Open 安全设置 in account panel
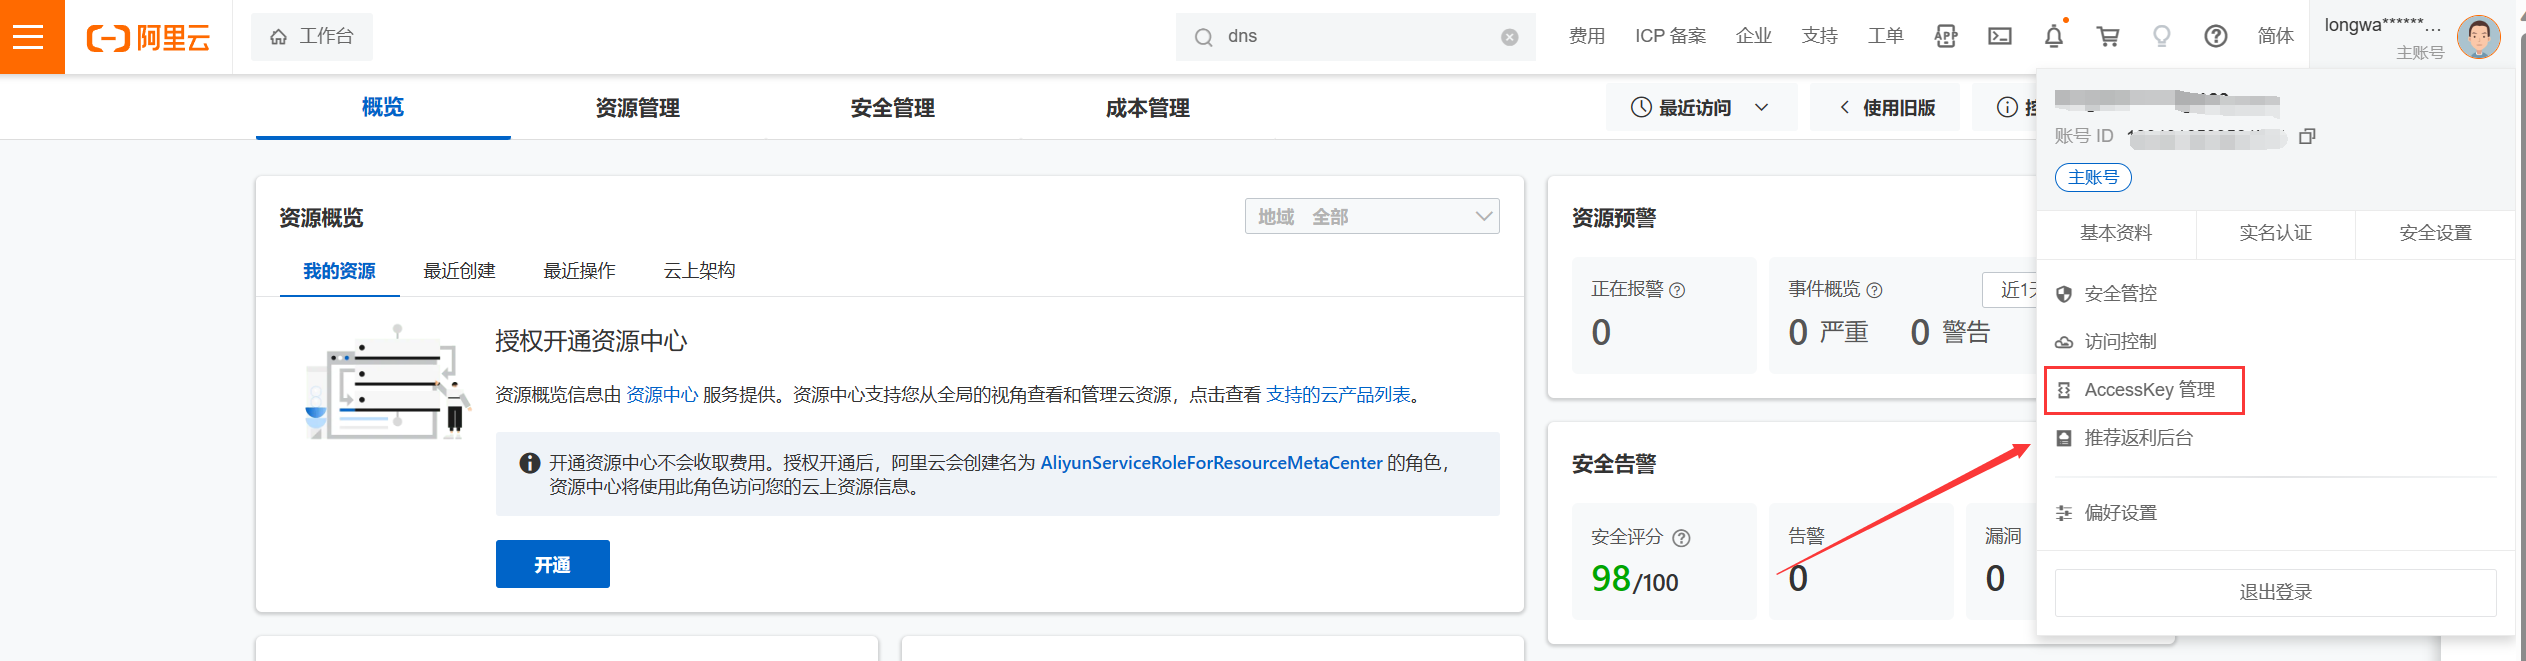This screenshot has width=2526, height=661. (x=2436, y=233)
